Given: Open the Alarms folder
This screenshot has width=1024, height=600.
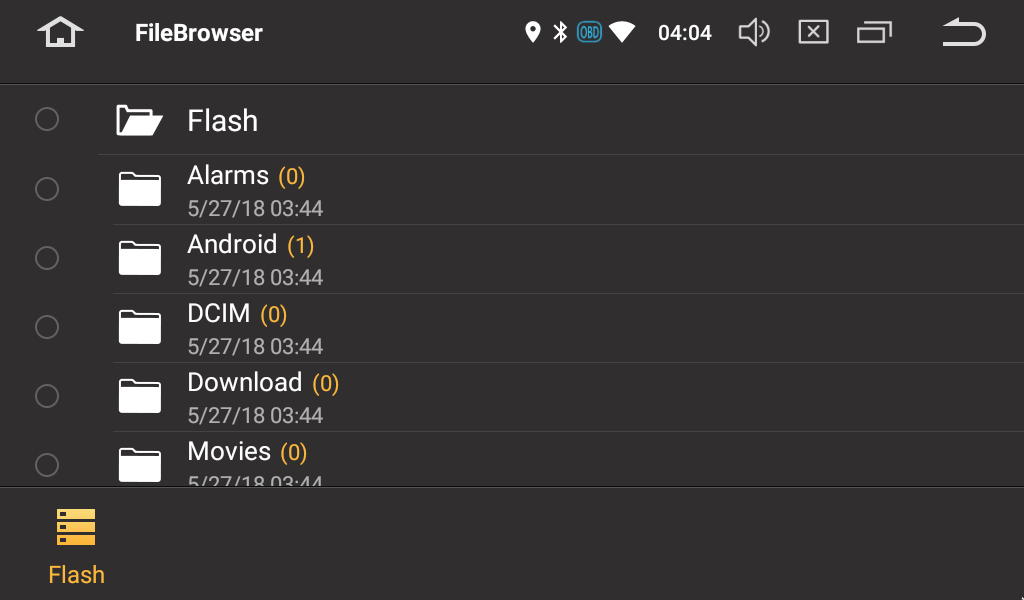Looking at the screenshot, I should click(x=229, y=176).
